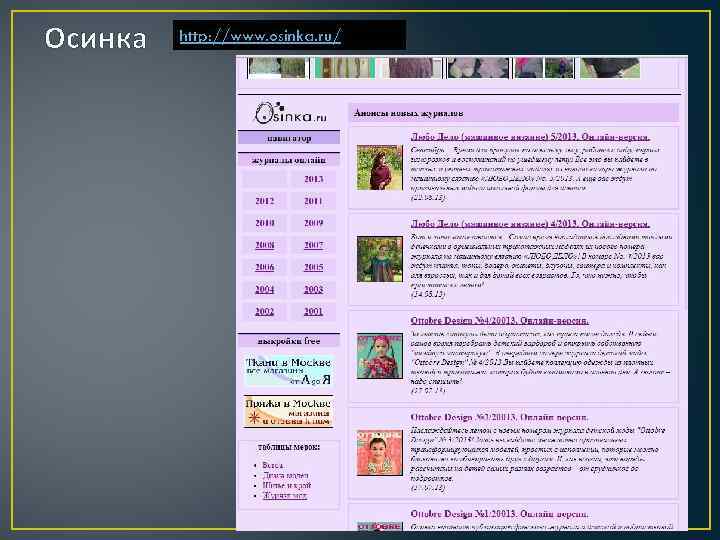Viewport: 720px width, 540px height.
Task: Open 2004 journals archive link
Action: pos(264,290)
